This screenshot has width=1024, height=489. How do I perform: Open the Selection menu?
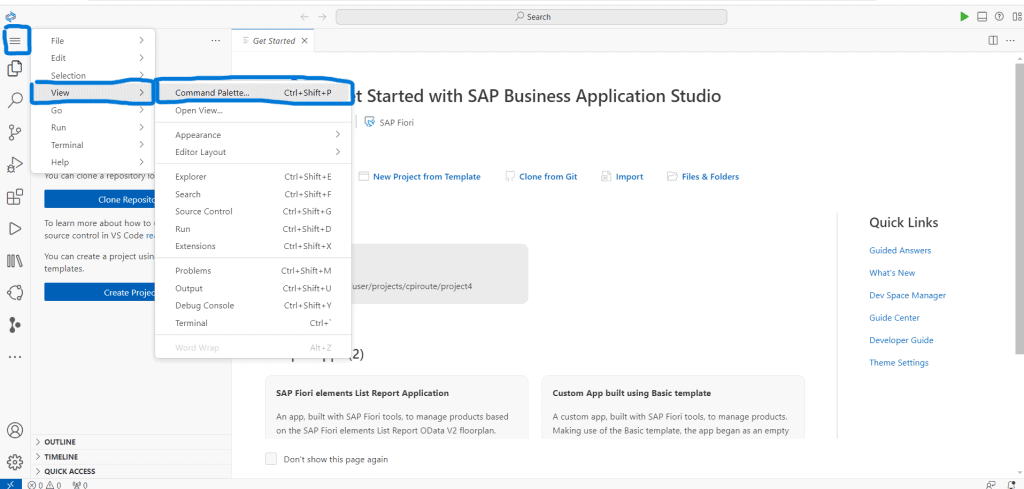point(93,76)
